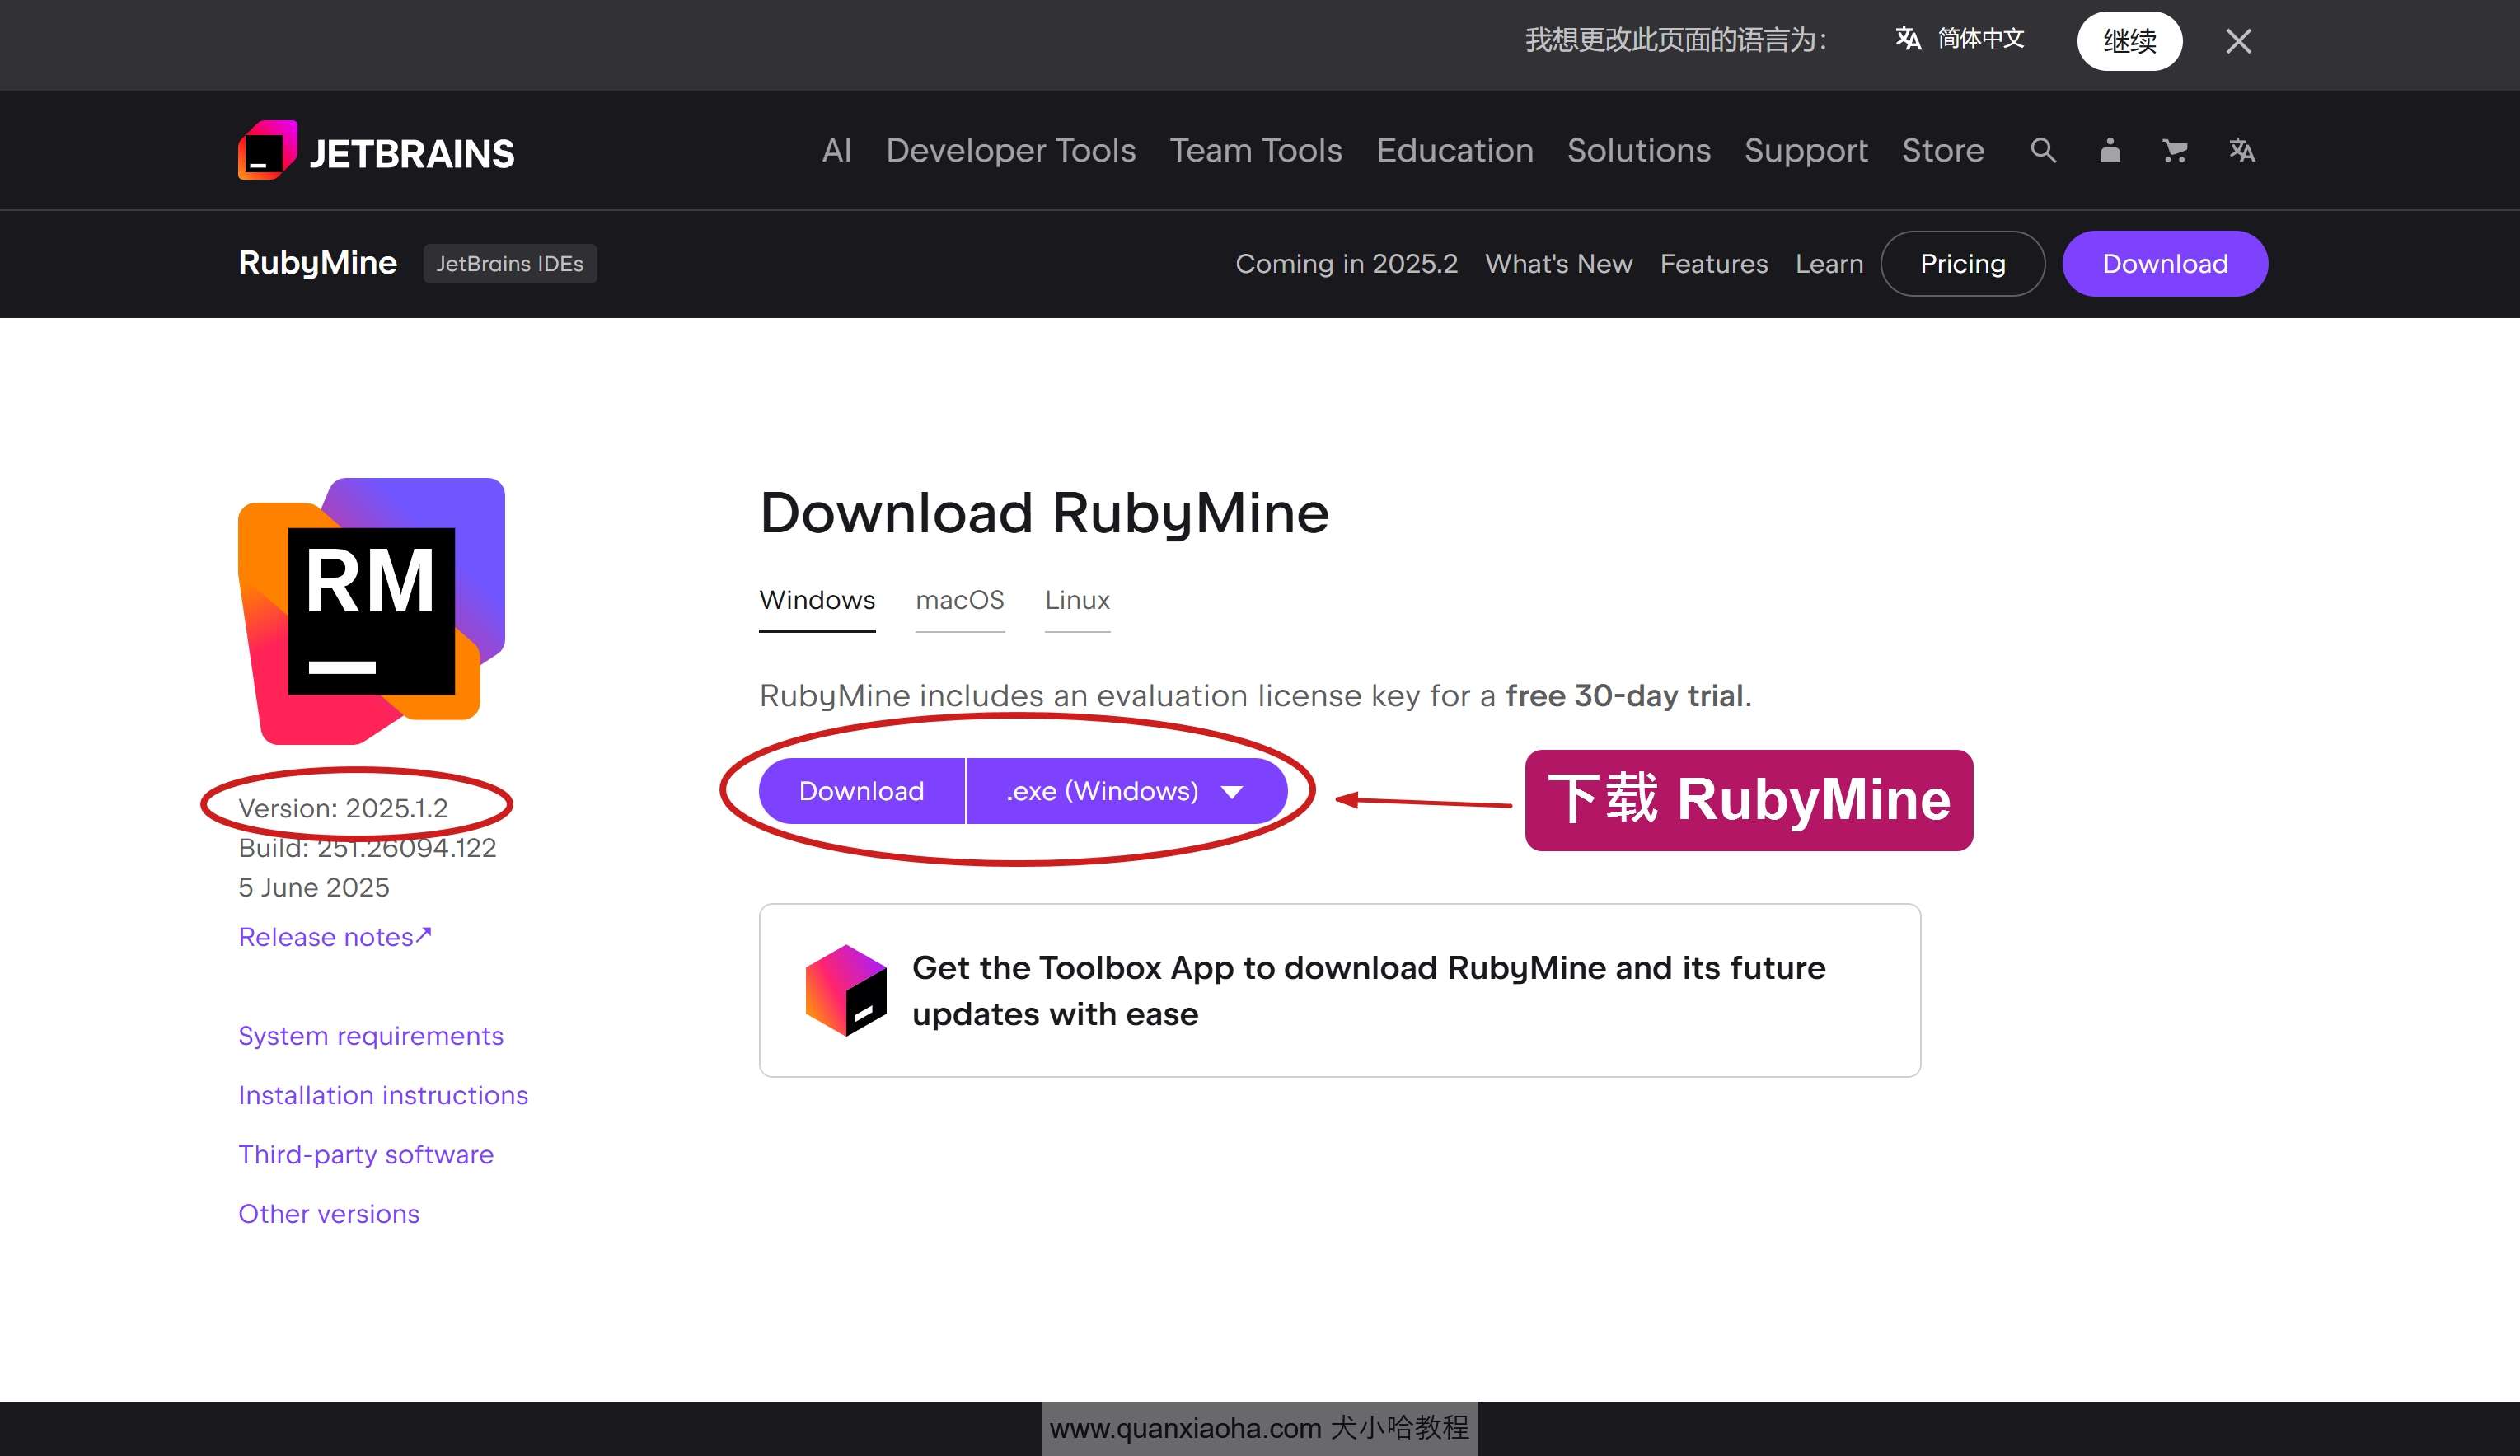This screenshot has width=2520, height=1456.
Task: Open the AI menu
Action: (x=836, y=150)
